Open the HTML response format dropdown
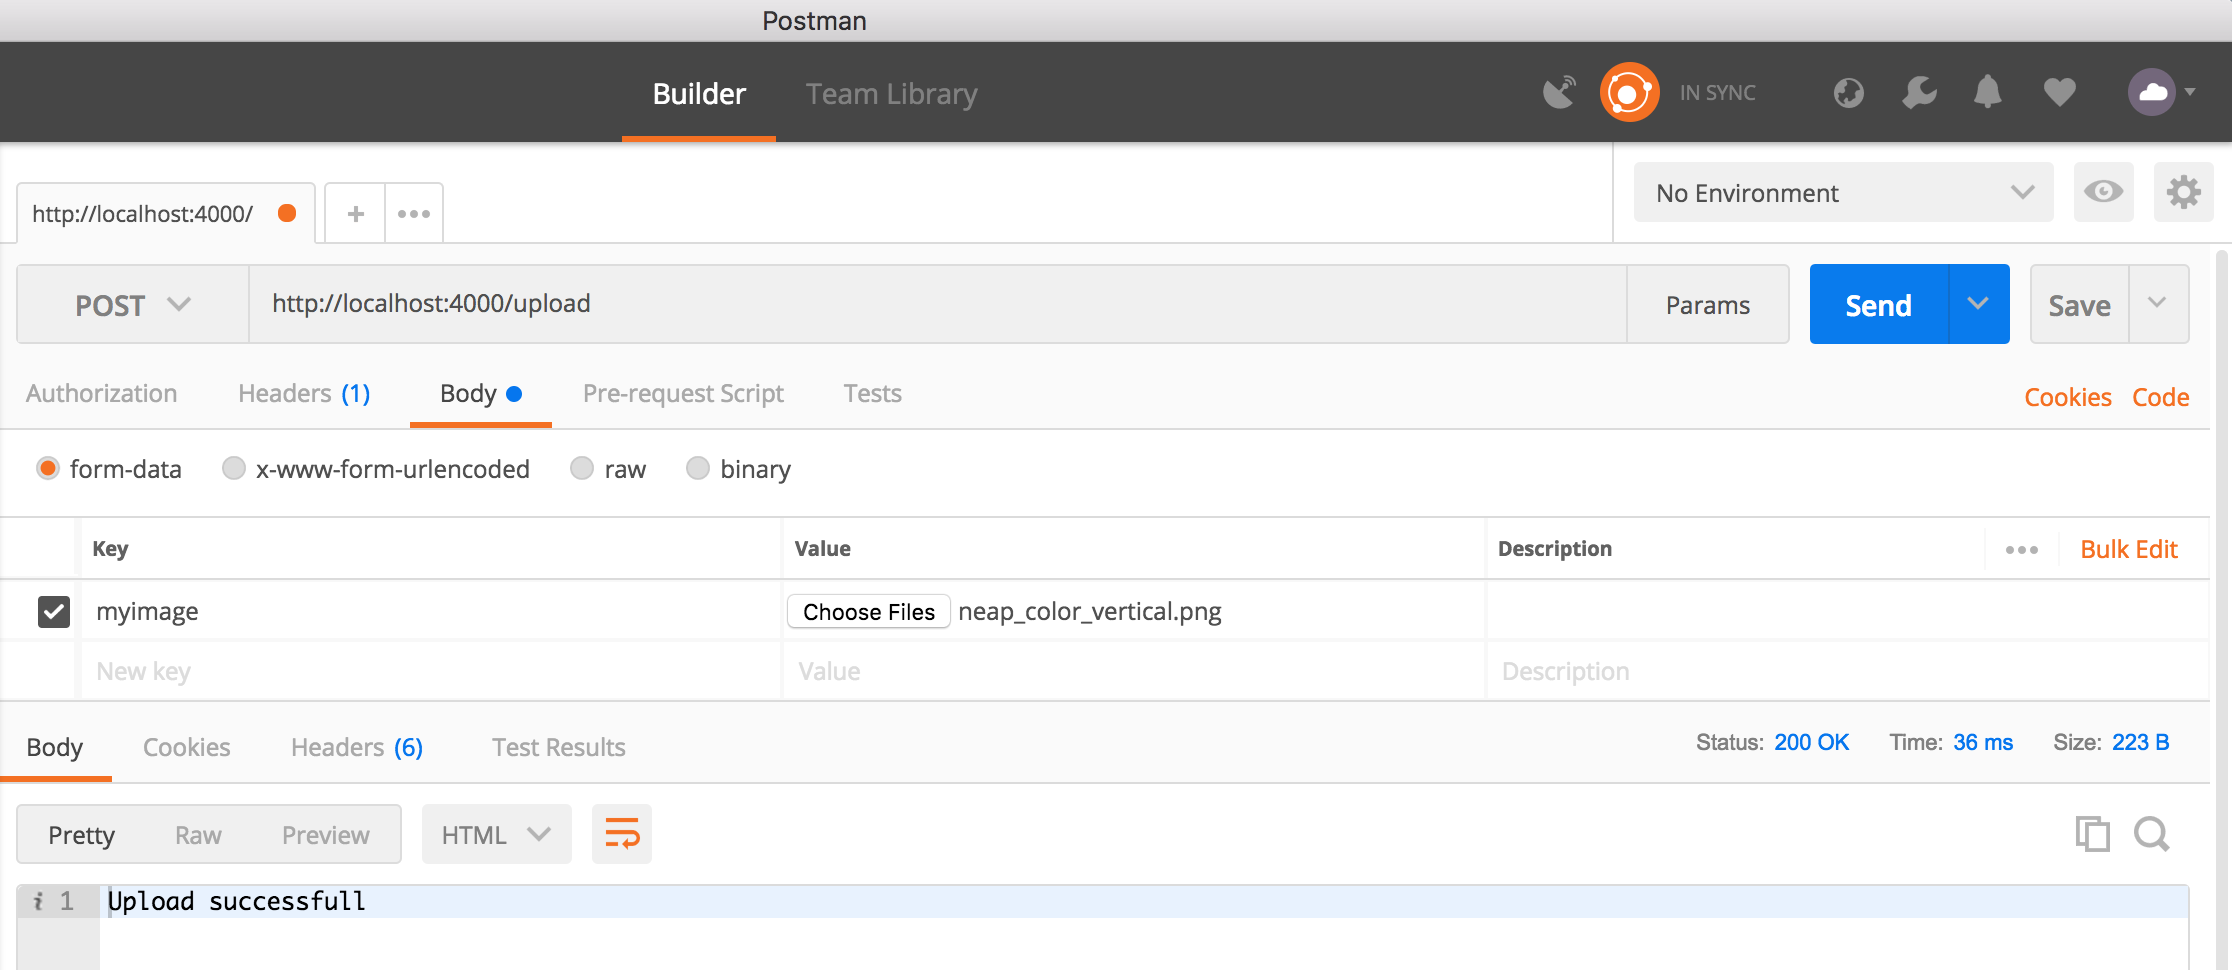The width and height of the screenshot is (2232, 970). coord(496,834)
